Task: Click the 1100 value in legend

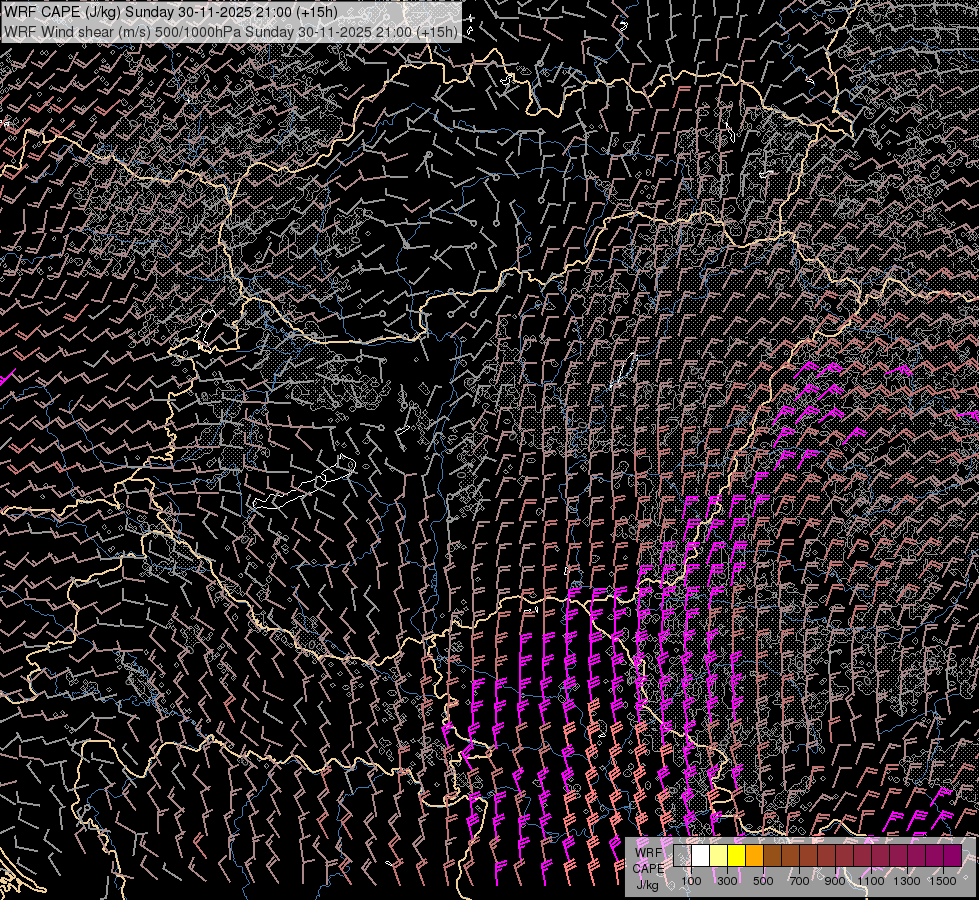Action: 871,881
